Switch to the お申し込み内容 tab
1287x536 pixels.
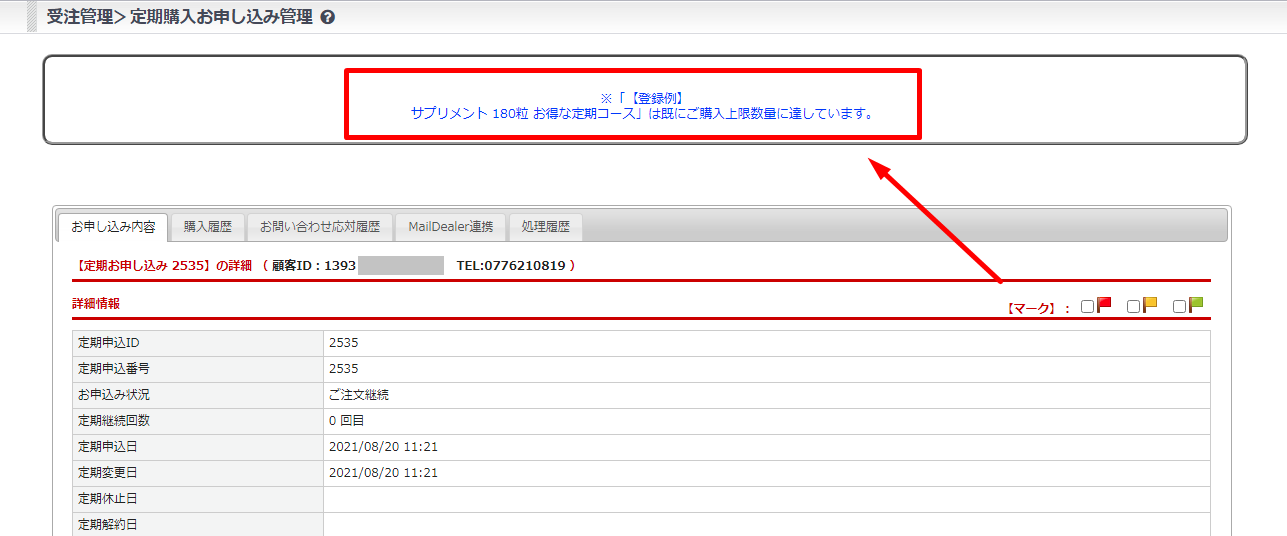[113, 227]
